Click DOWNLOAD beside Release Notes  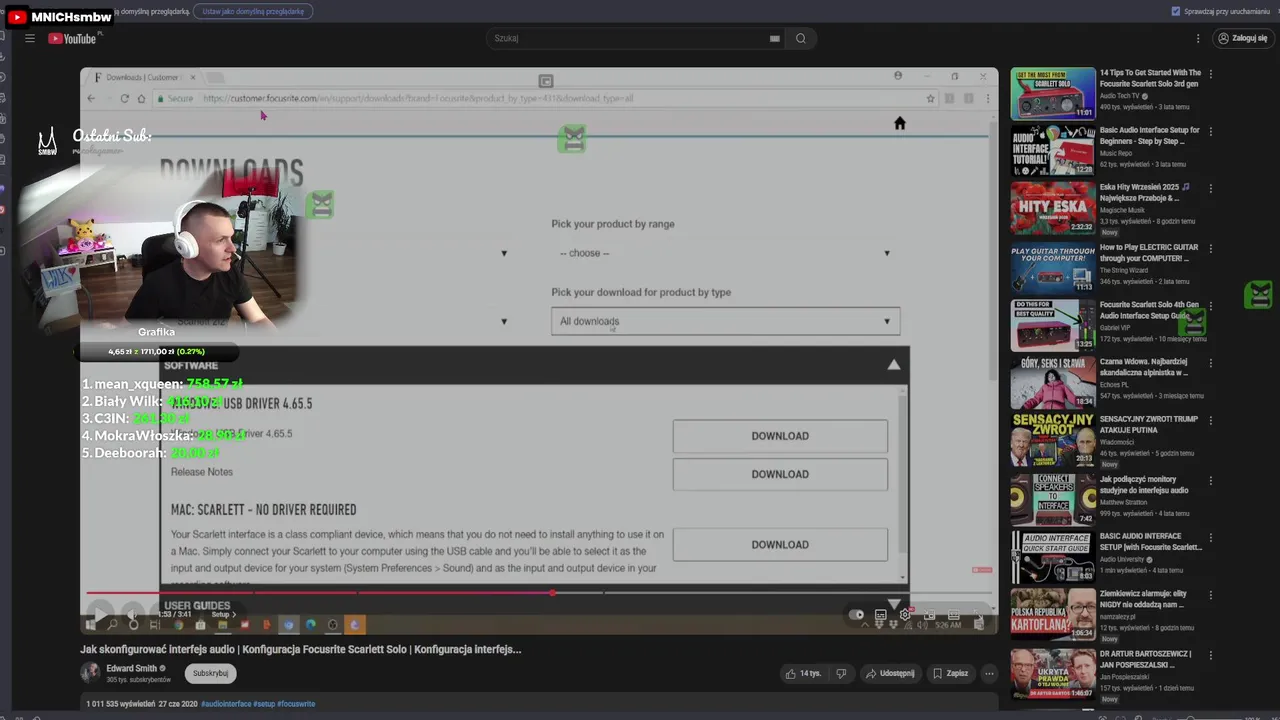click(x=780, y=474)
